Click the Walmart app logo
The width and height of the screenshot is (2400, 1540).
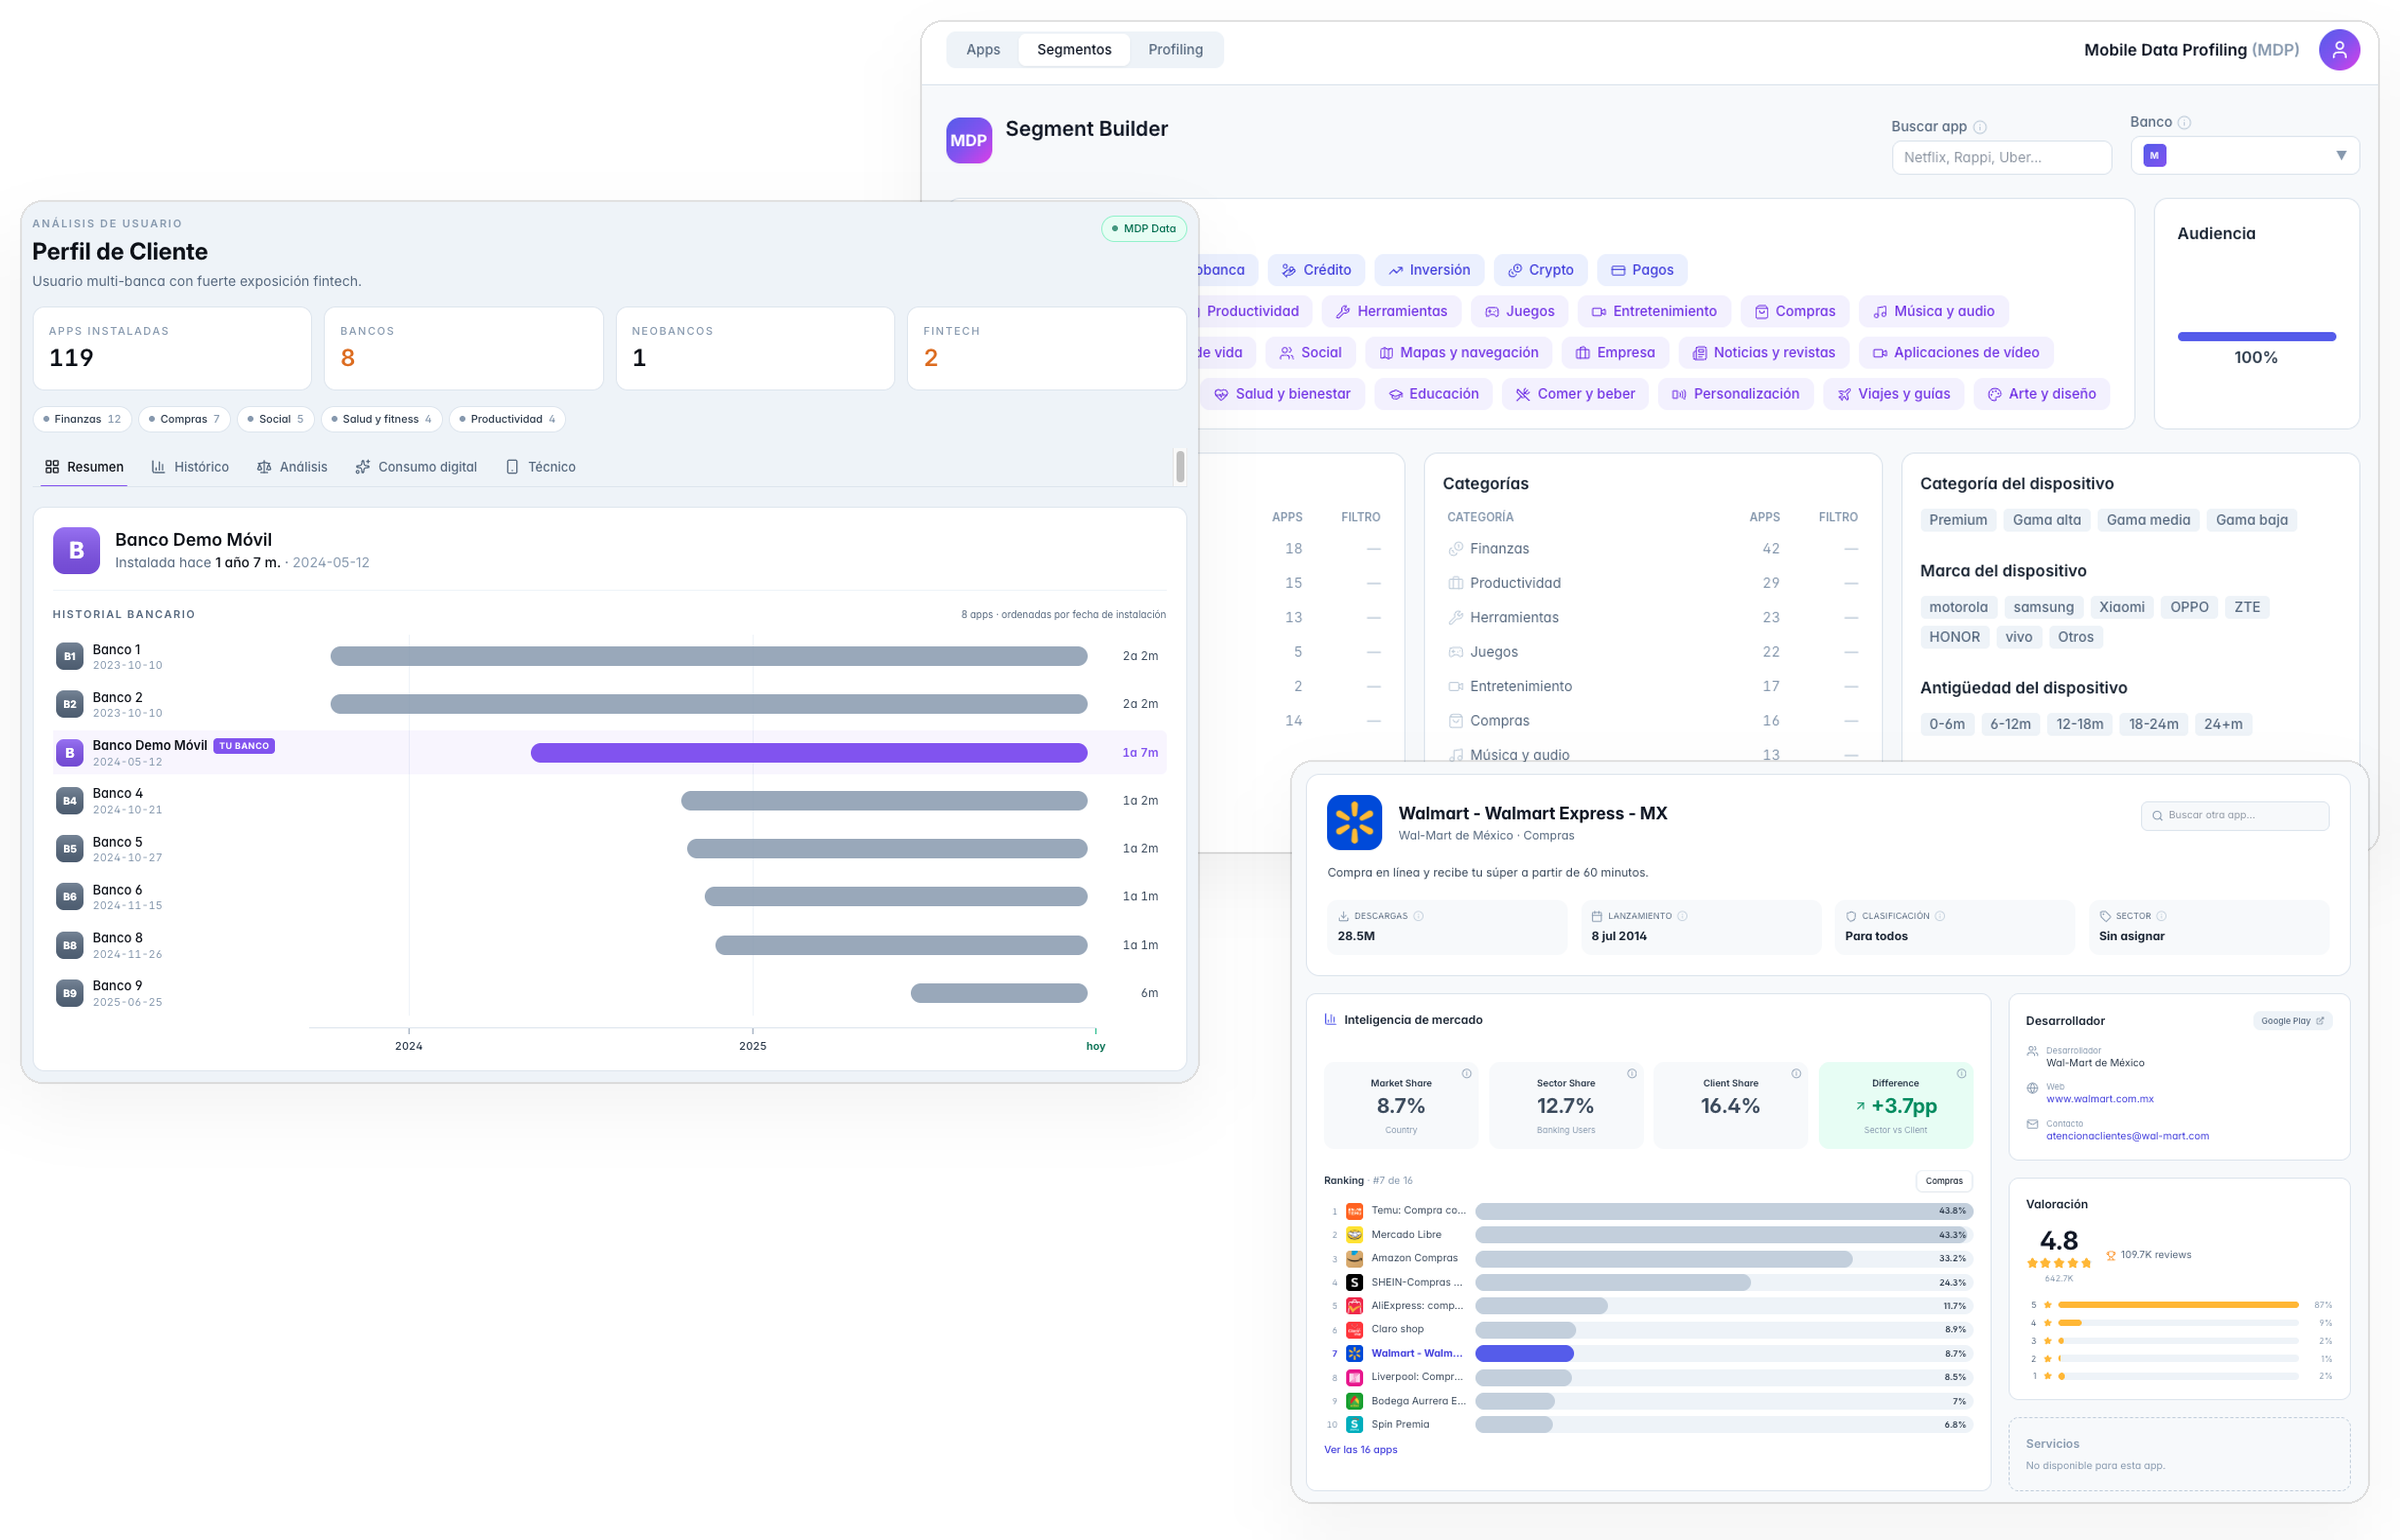click(x=1354, y=822)
